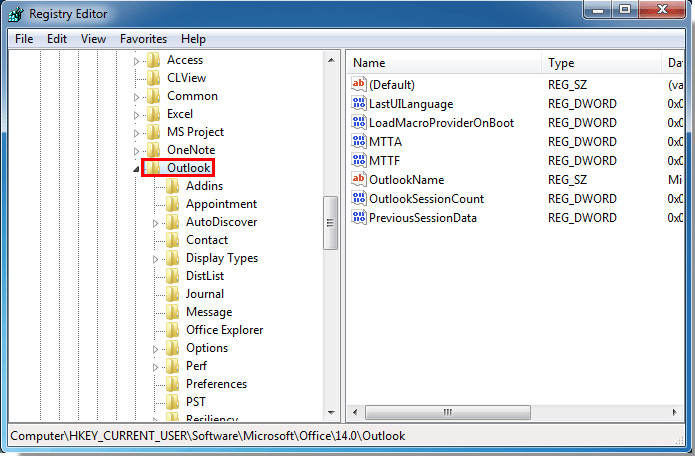Open the Help menu
The width and height of the screenshot is (695, 456).
click(x=193, y=39)
